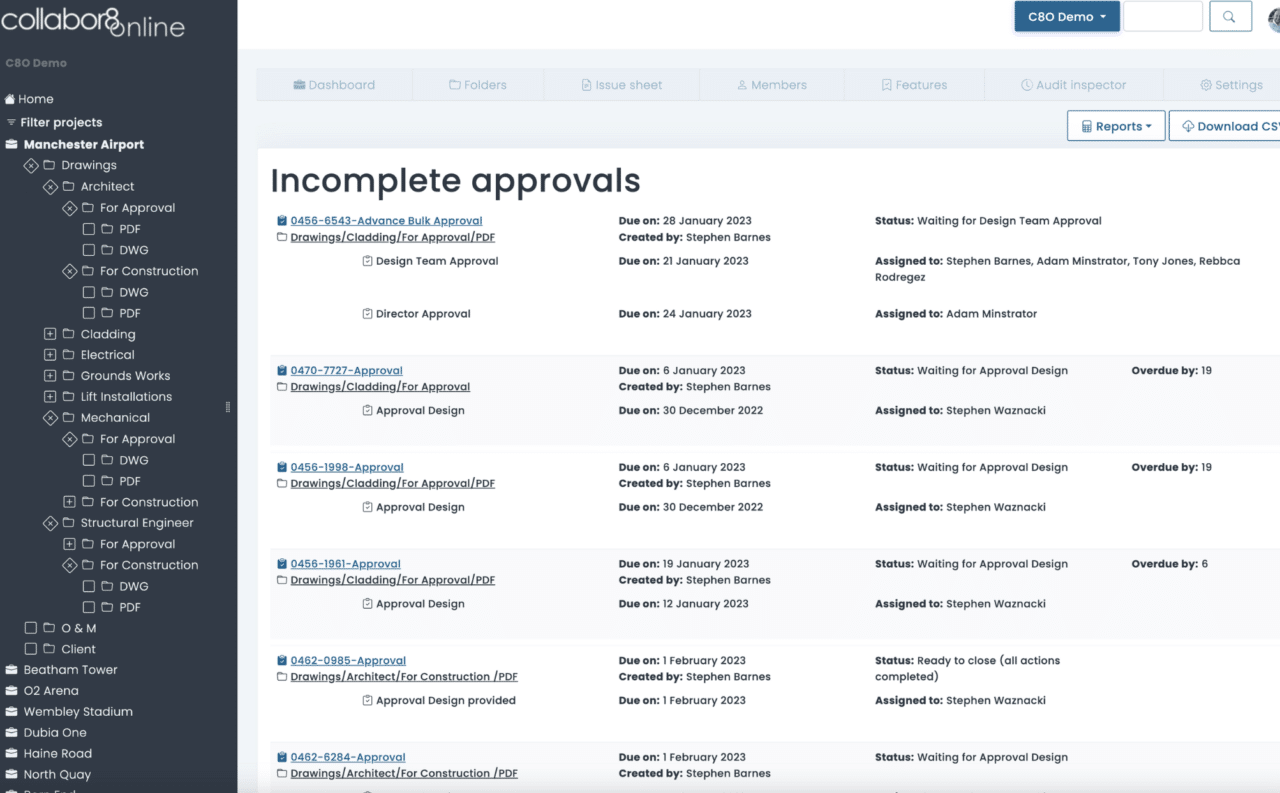Collapse the Mechanical folder tree
Image resolution: width=1280 pixels, height=793 pixels.
[49, 417]
